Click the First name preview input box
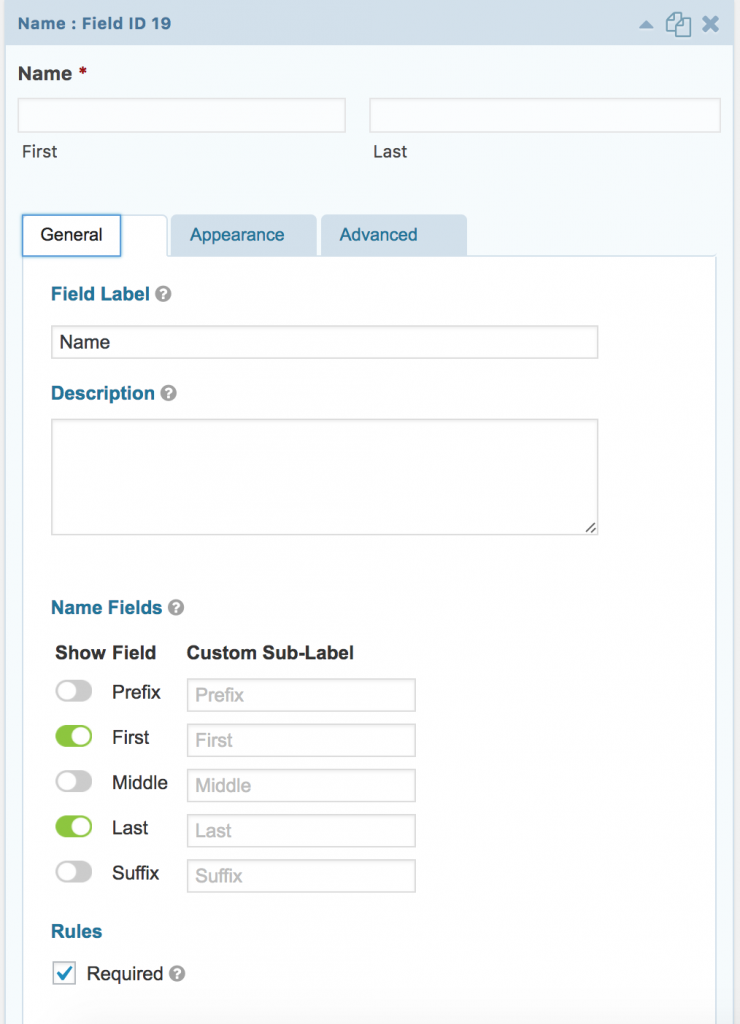Screen dimensions: 740x1024 coord(182,115)
